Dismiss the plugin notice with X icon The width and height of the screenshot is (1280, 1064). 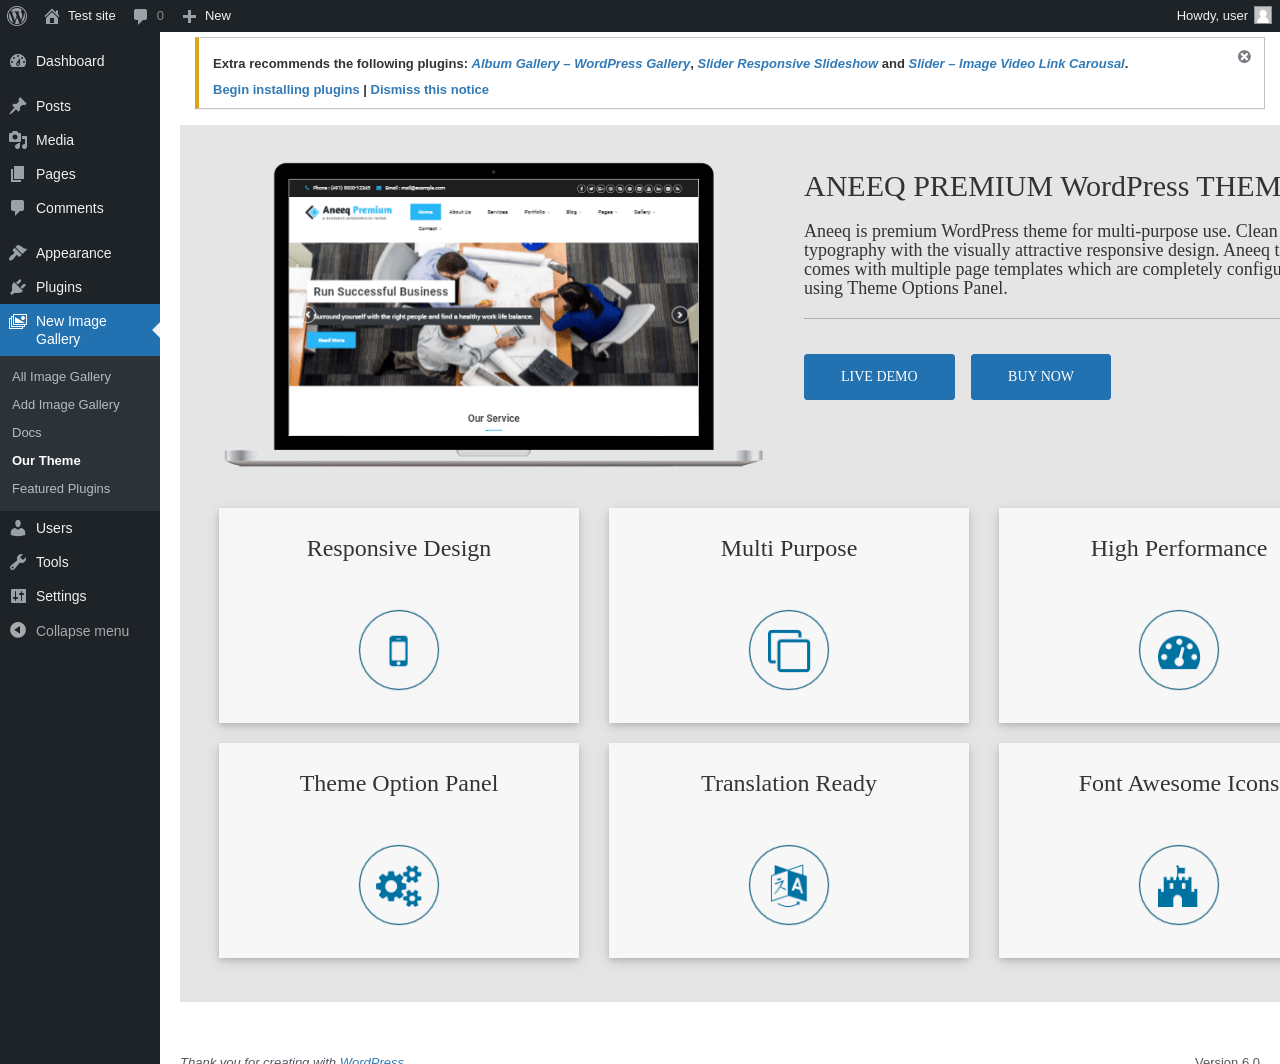[1244, 57]
